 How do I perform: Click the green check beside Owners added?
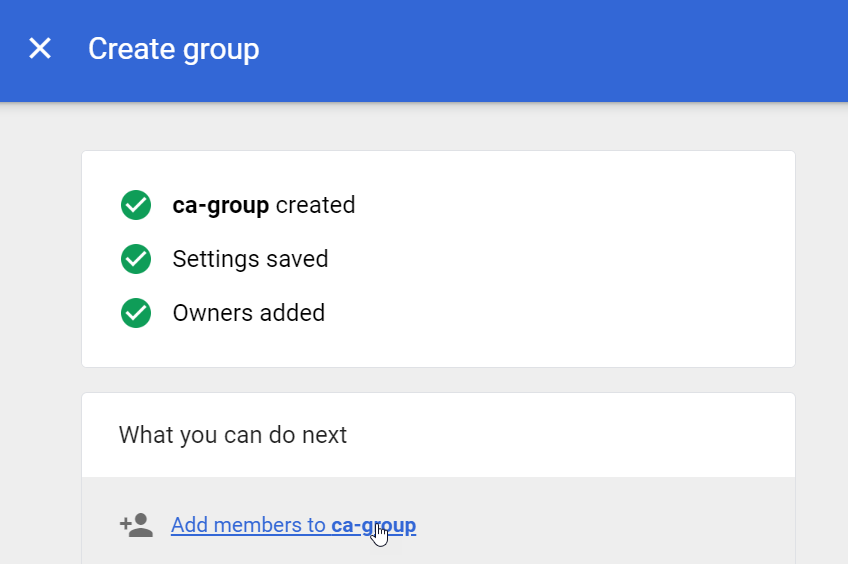pyautogui.click(x=136, y=313)
